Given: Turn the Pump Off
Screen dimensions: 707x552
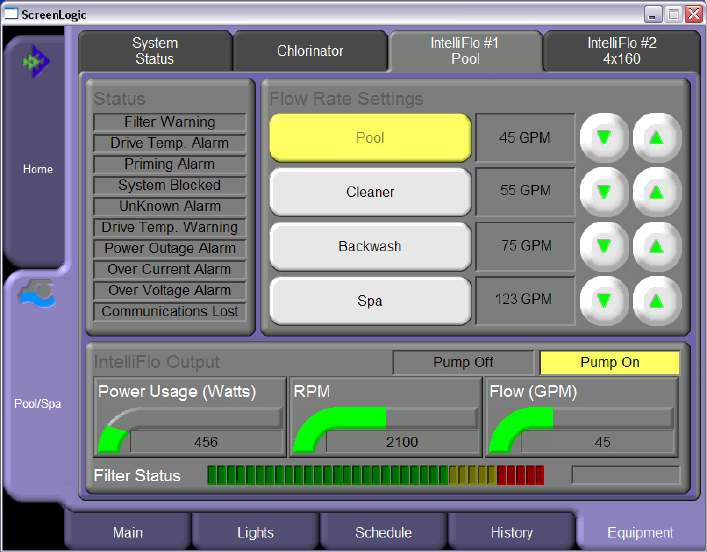Looking at the screenshot, I should 463,362.
